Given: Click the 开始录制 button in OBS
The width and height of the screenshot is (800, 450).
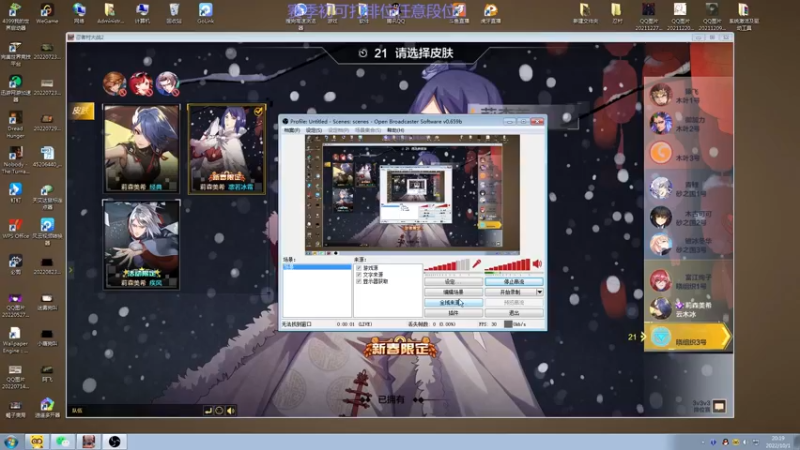Looking at the screenshot, I should coord(510,292).
